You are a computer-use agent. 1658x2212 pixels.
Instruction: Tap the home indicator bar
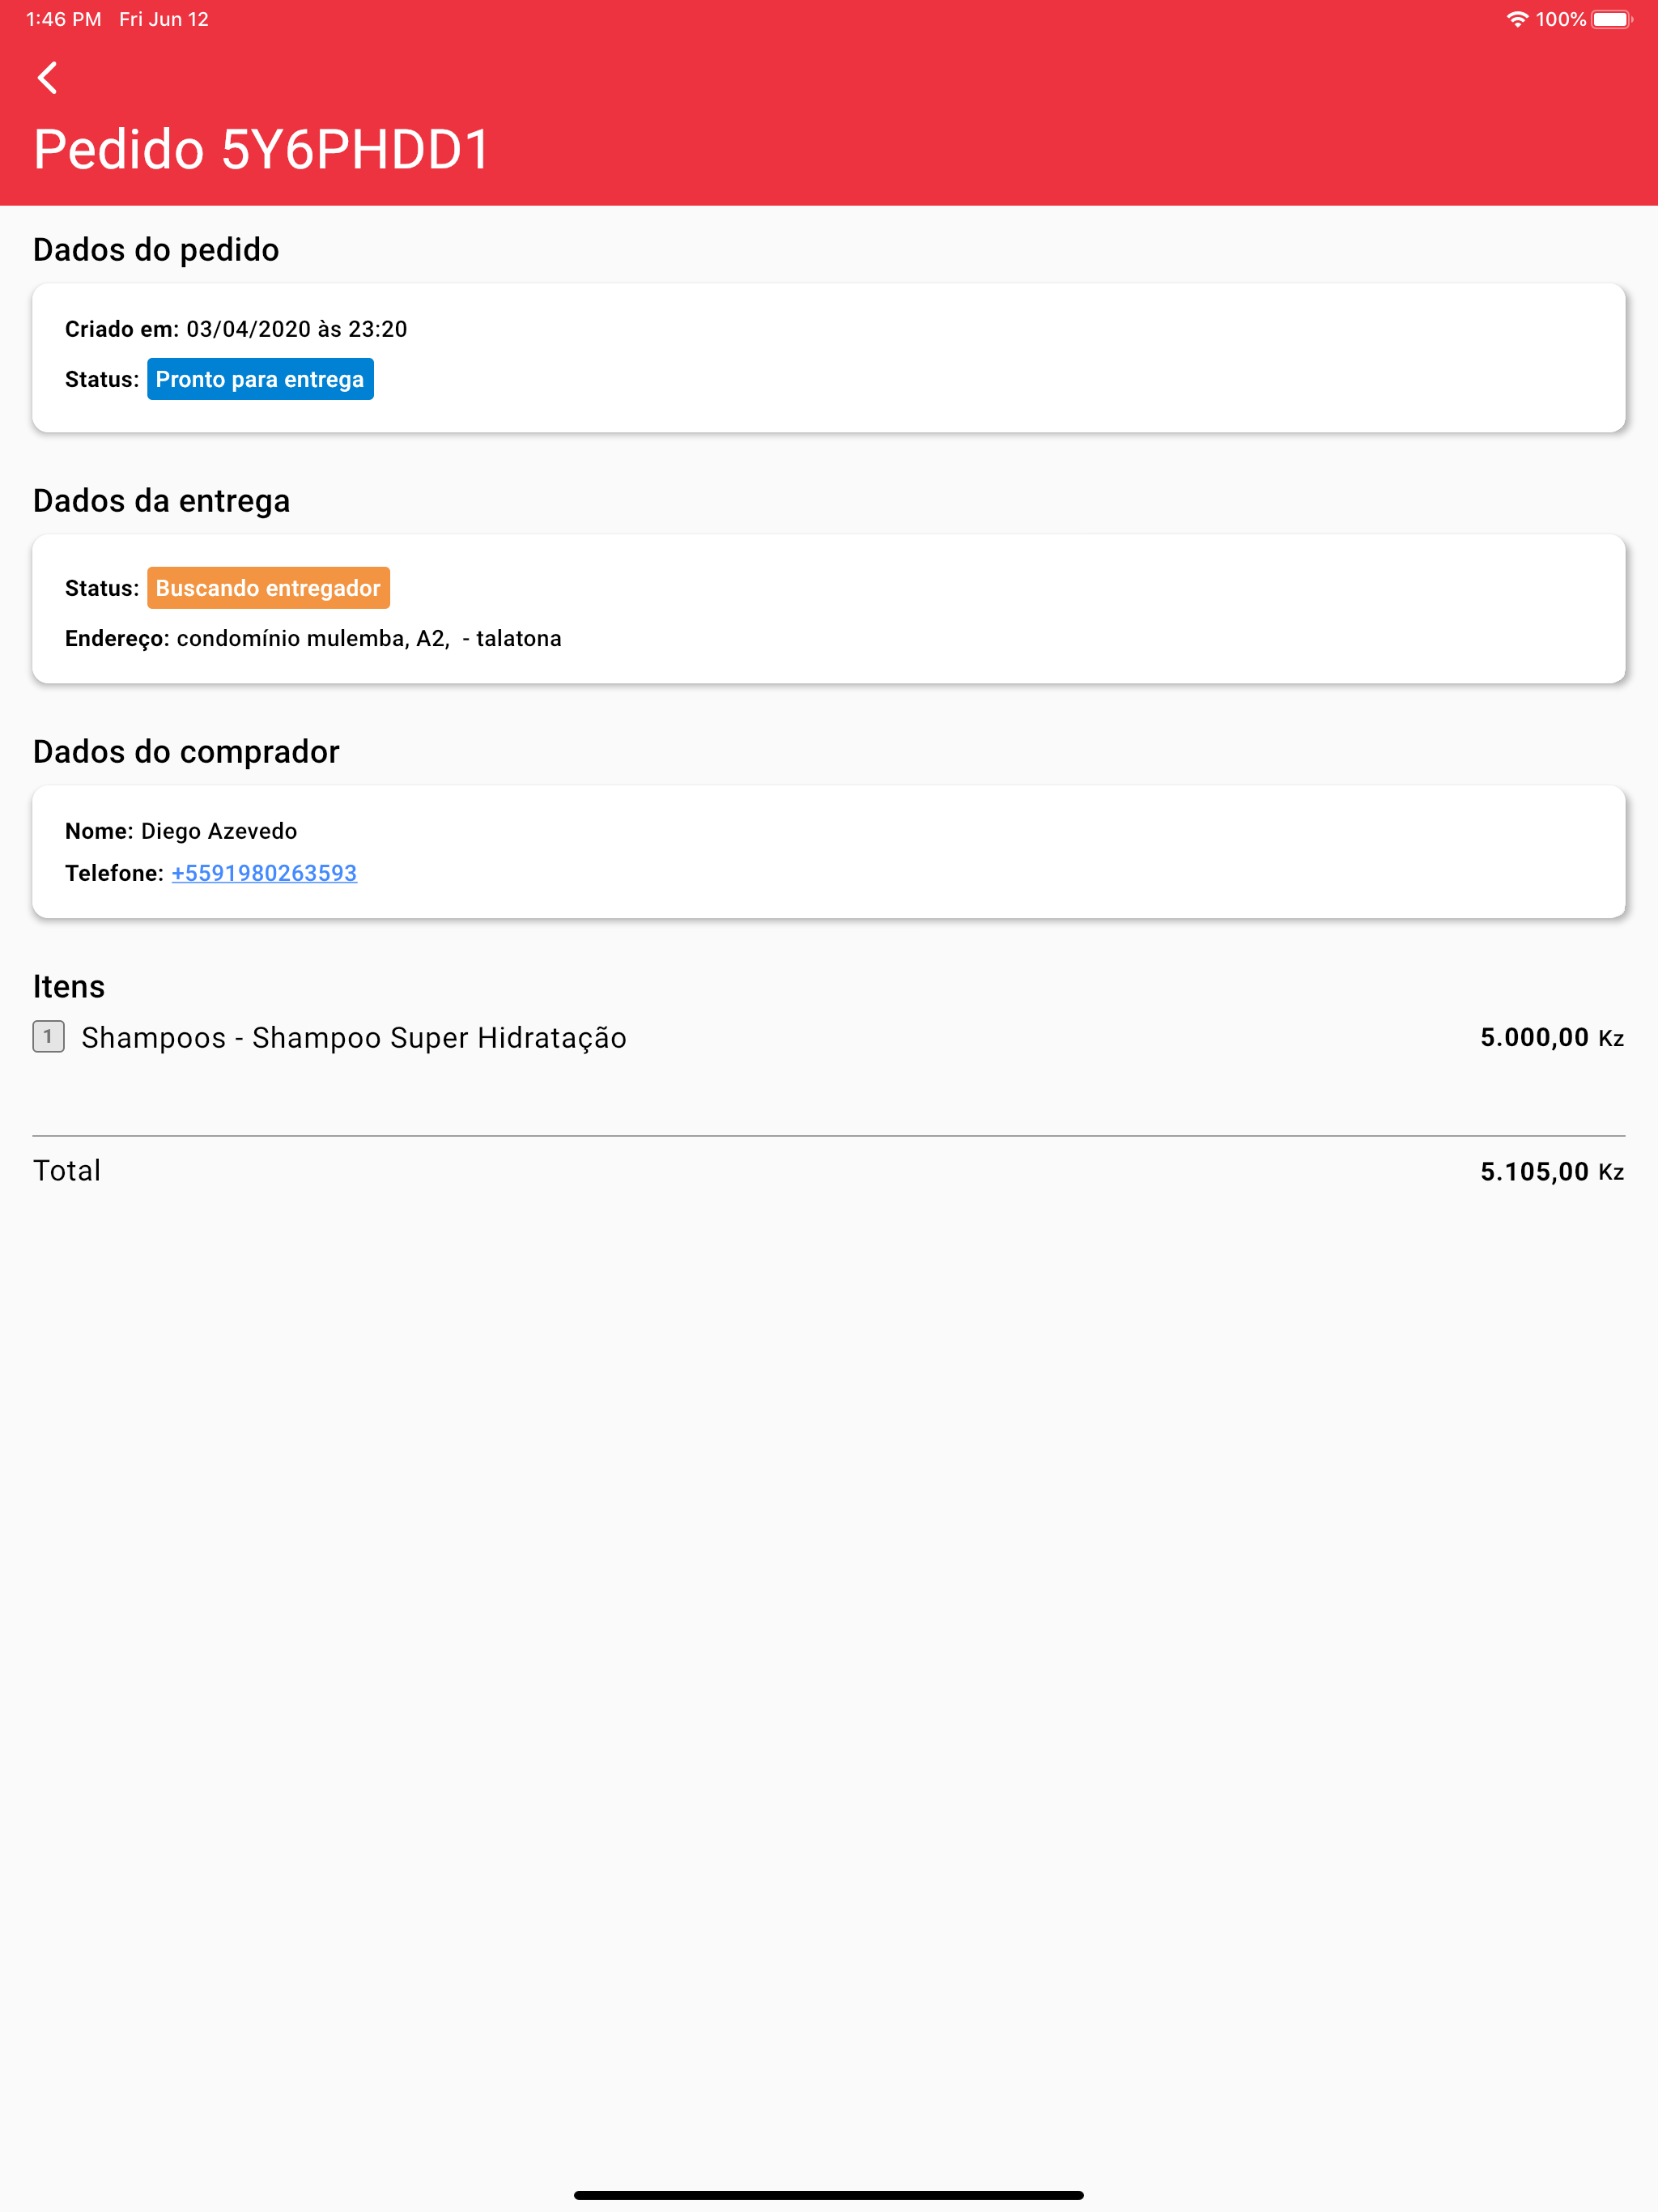[x=829, y=2195]
